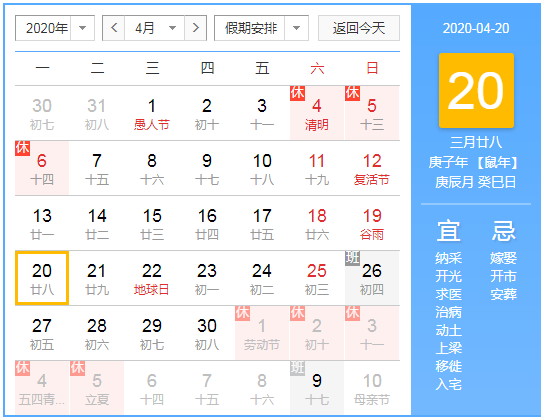The image size is (543, 420).
Task: Select April 6 十四 rest day
Action: [x=42, y=168]
